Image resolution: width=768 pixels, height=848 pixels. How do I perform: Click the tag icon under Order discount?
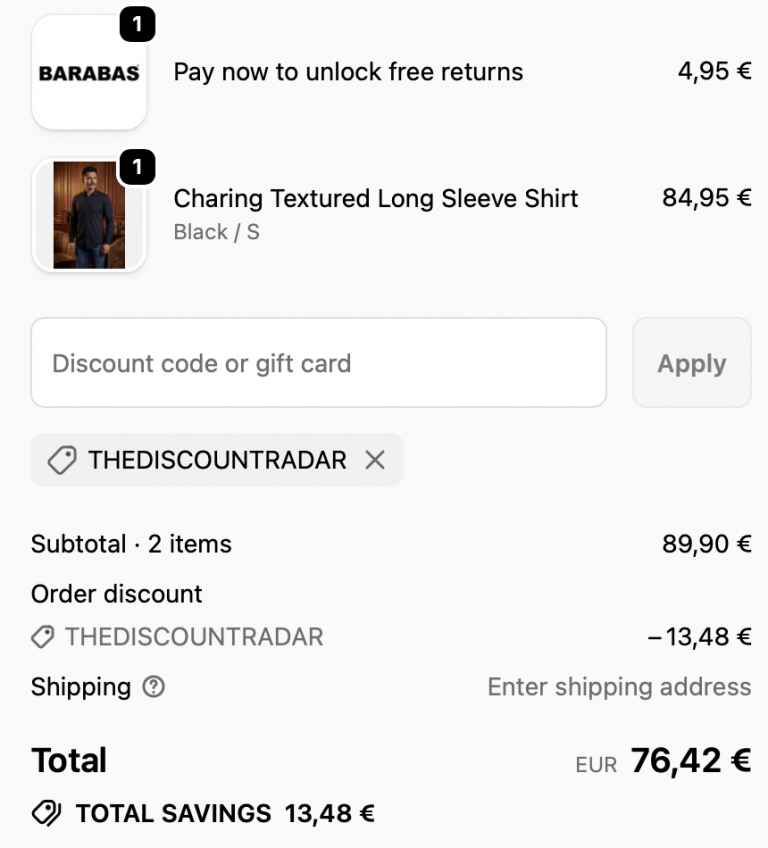coord(41,637)
